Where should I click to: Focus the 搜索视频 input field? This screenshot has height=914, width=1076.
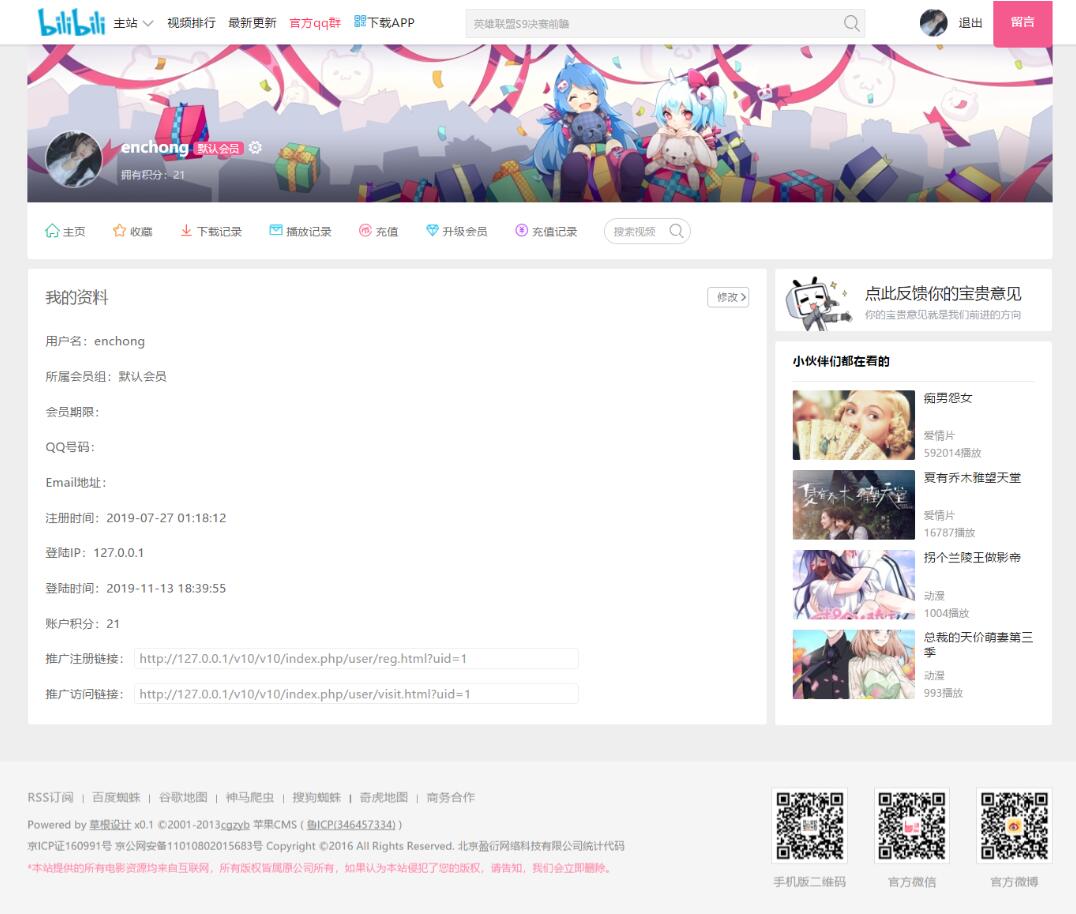click(x=637, y=231)
